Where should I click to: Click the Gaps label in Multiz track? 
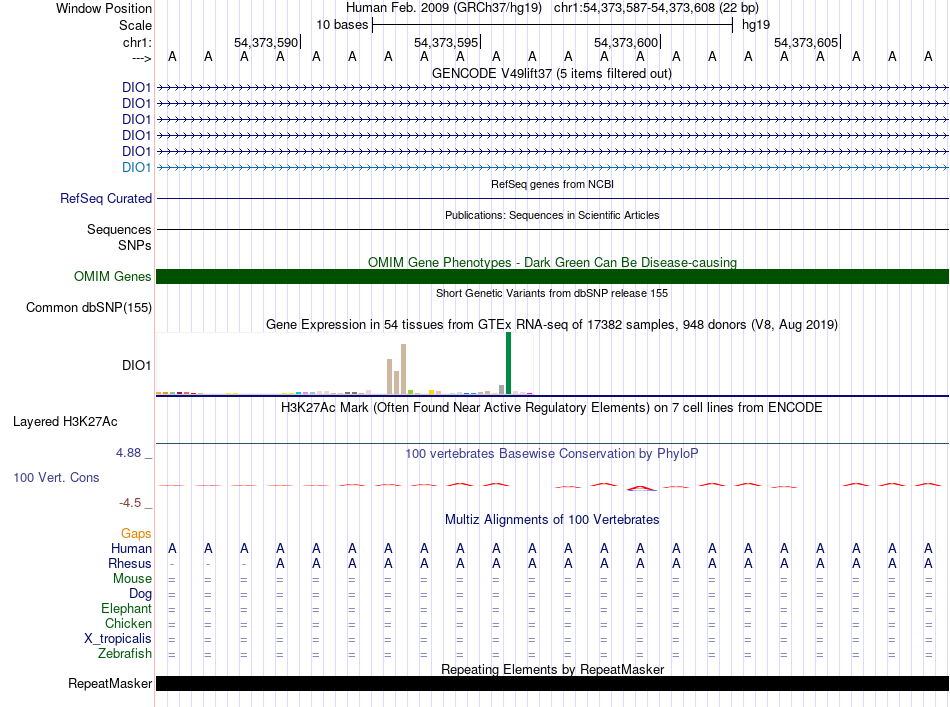click(x=136, y=534)
